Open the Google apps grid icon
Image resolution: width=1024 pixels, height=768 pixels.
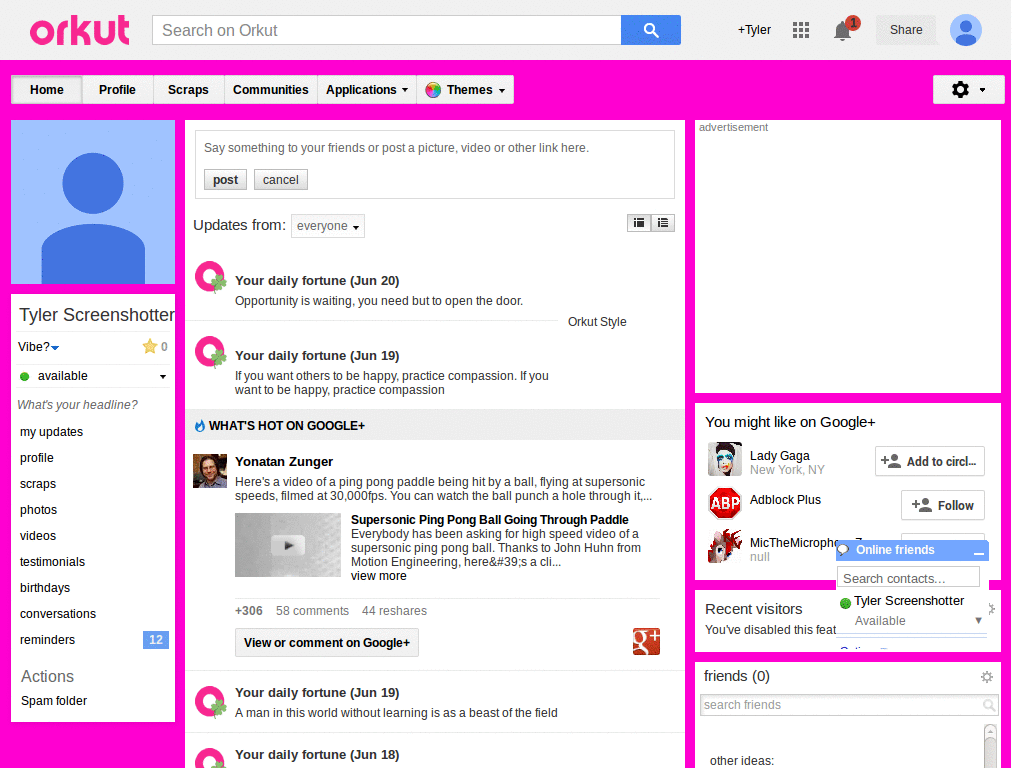(x=801, y=30)
